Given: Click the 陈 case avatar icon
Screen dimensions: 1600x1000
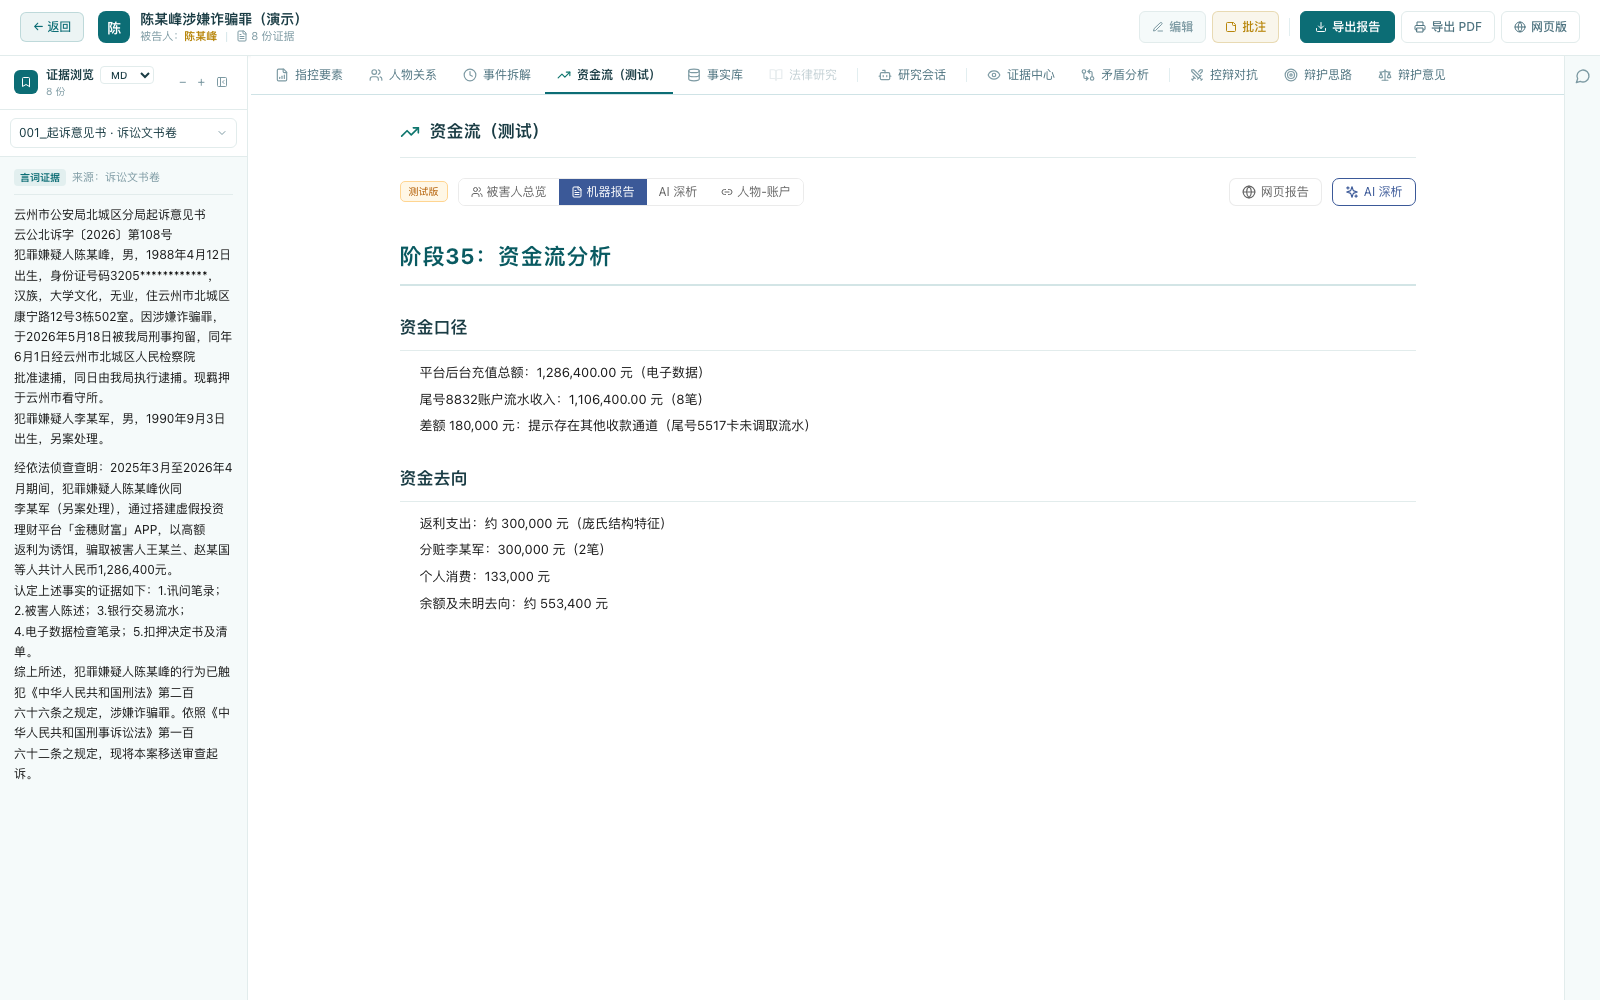Looking at the screenshot, I should tap(114, 27).
